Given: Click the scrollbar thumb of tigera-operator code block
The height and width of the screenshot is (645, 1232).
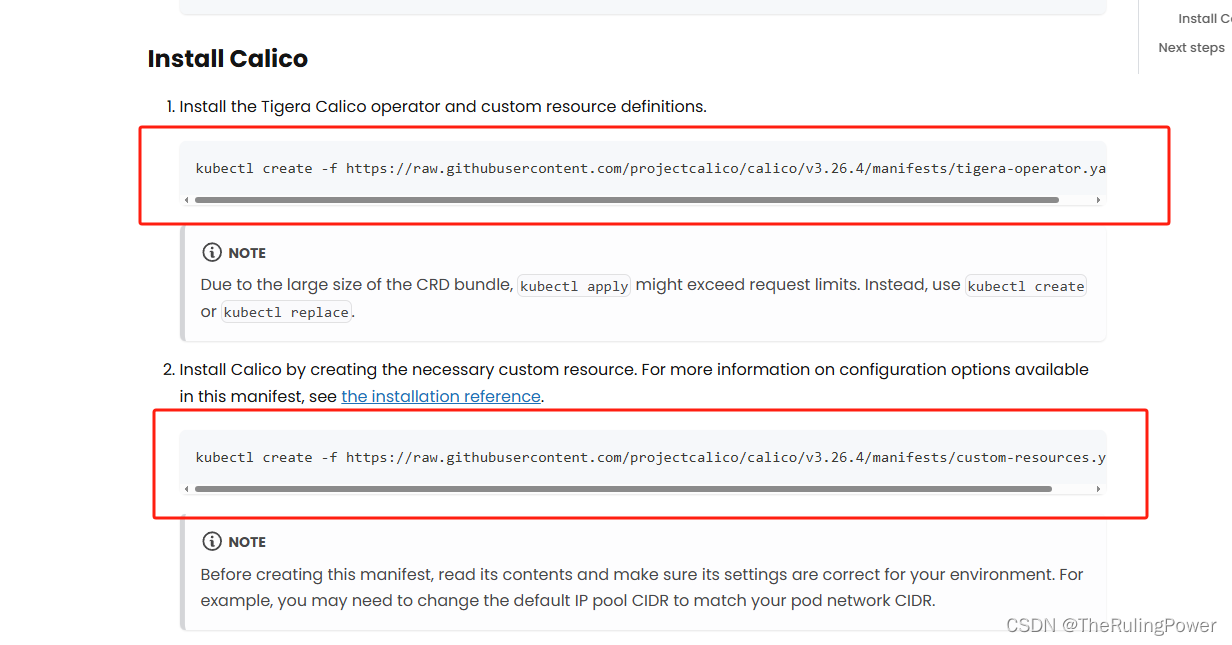Looking at the screenshot, I should tap(626, 200).
